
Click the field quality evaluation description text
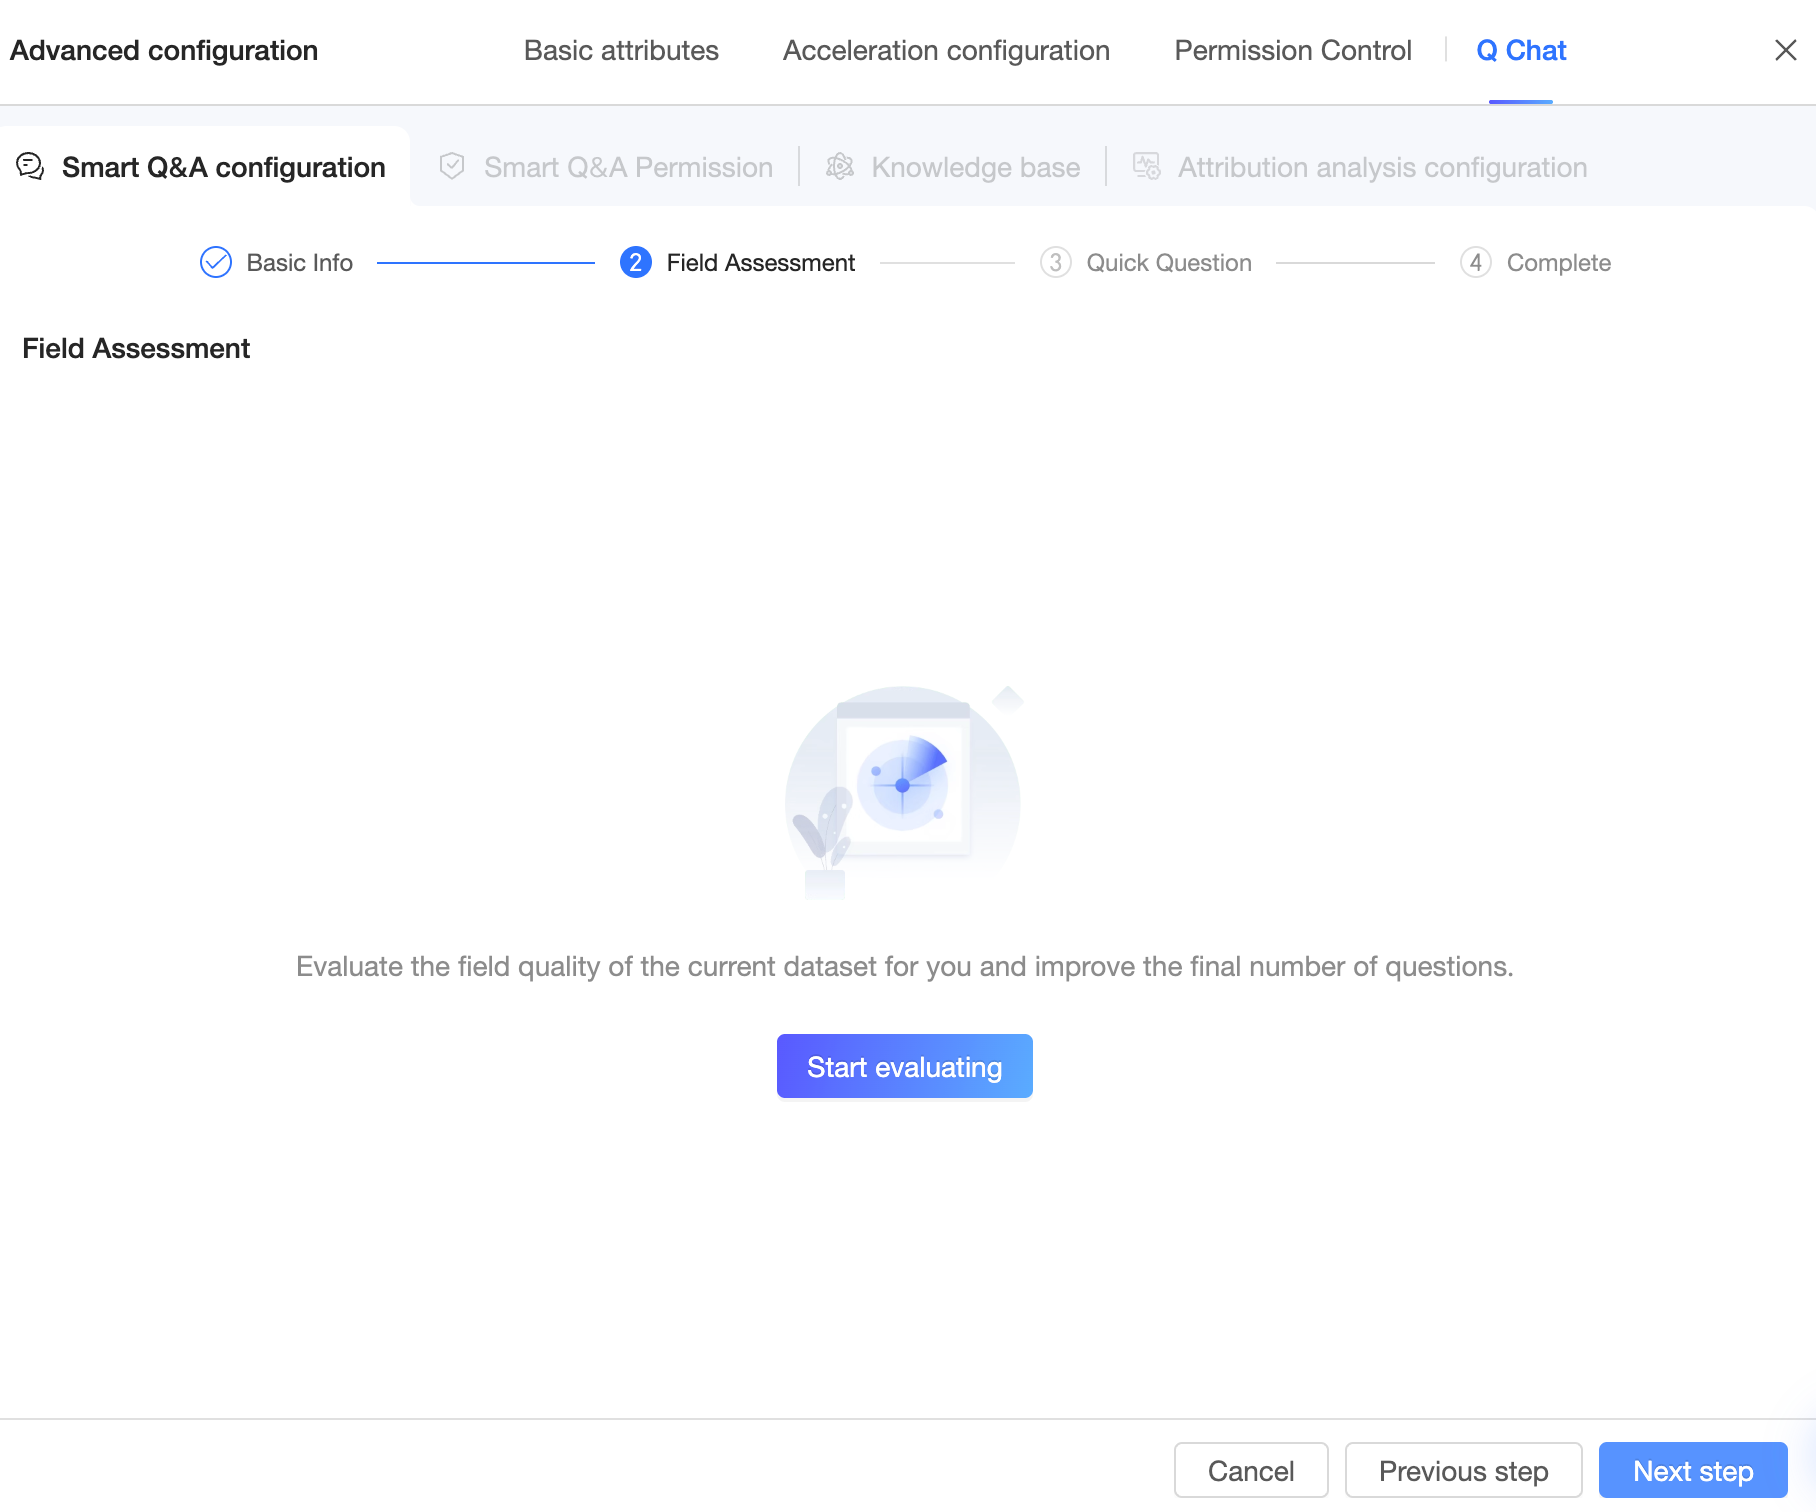point(905,966)
